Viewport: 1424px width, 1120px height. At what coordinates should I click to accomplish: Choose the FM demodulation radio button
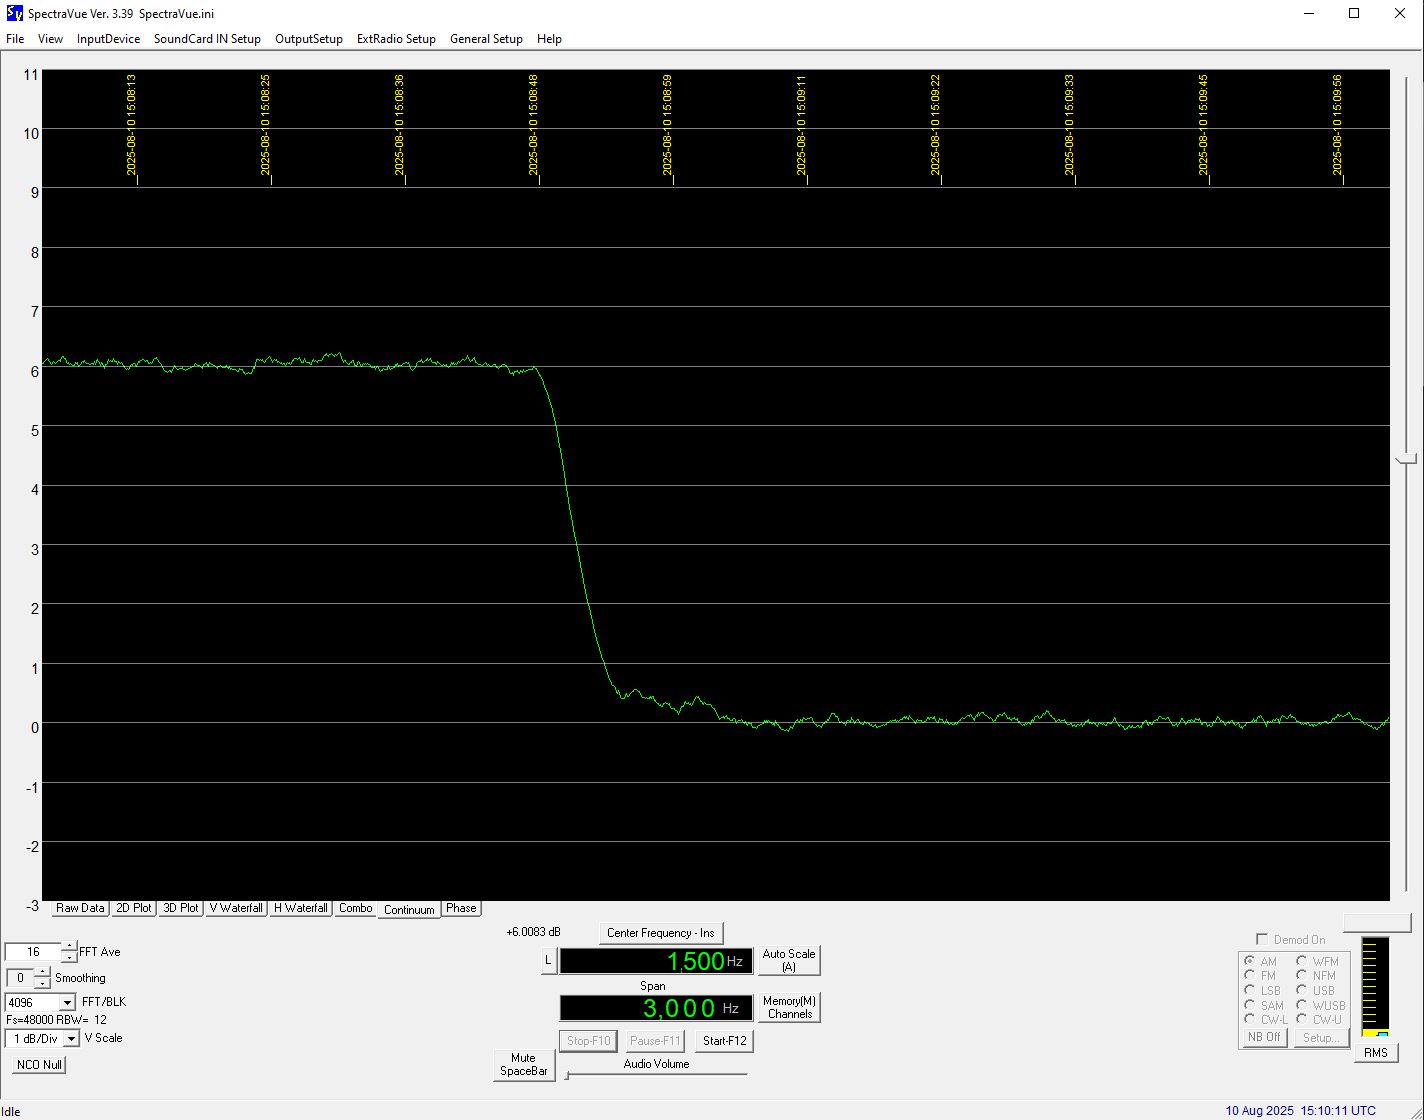[x=1250, y=975]
